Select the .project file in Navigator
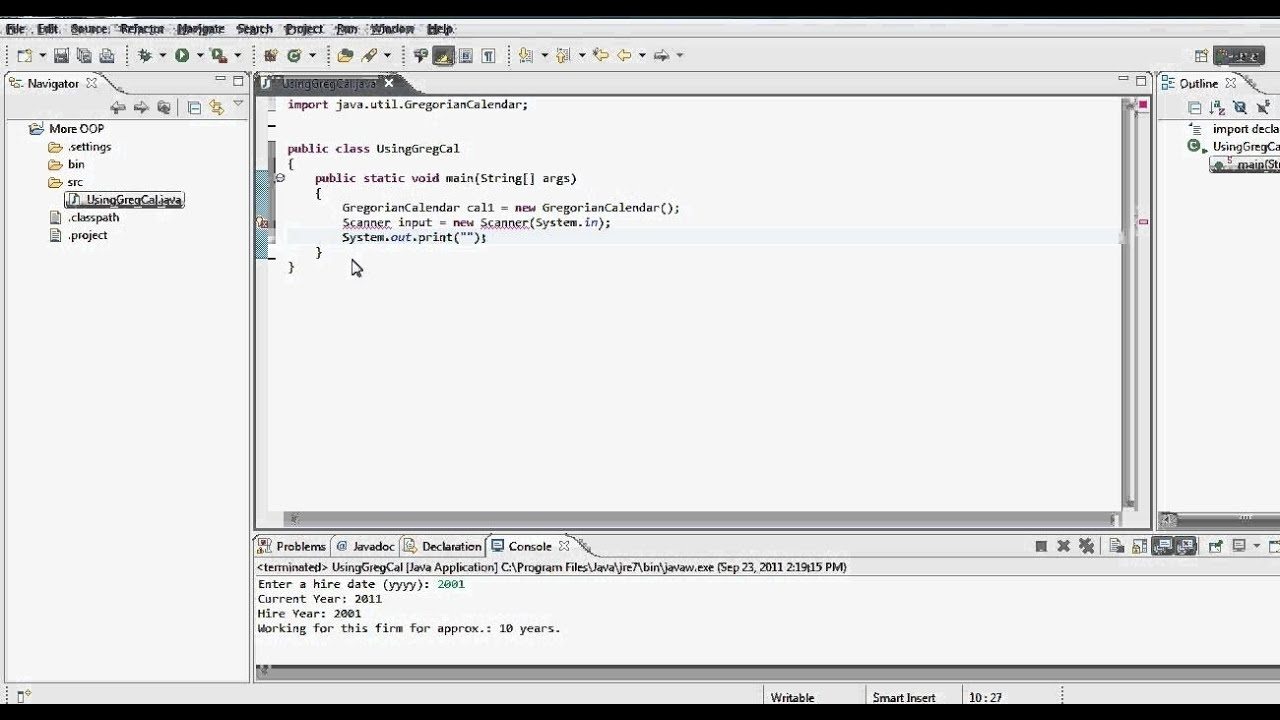This screenshot has width=1280, height=720. [x=79, y=235]
